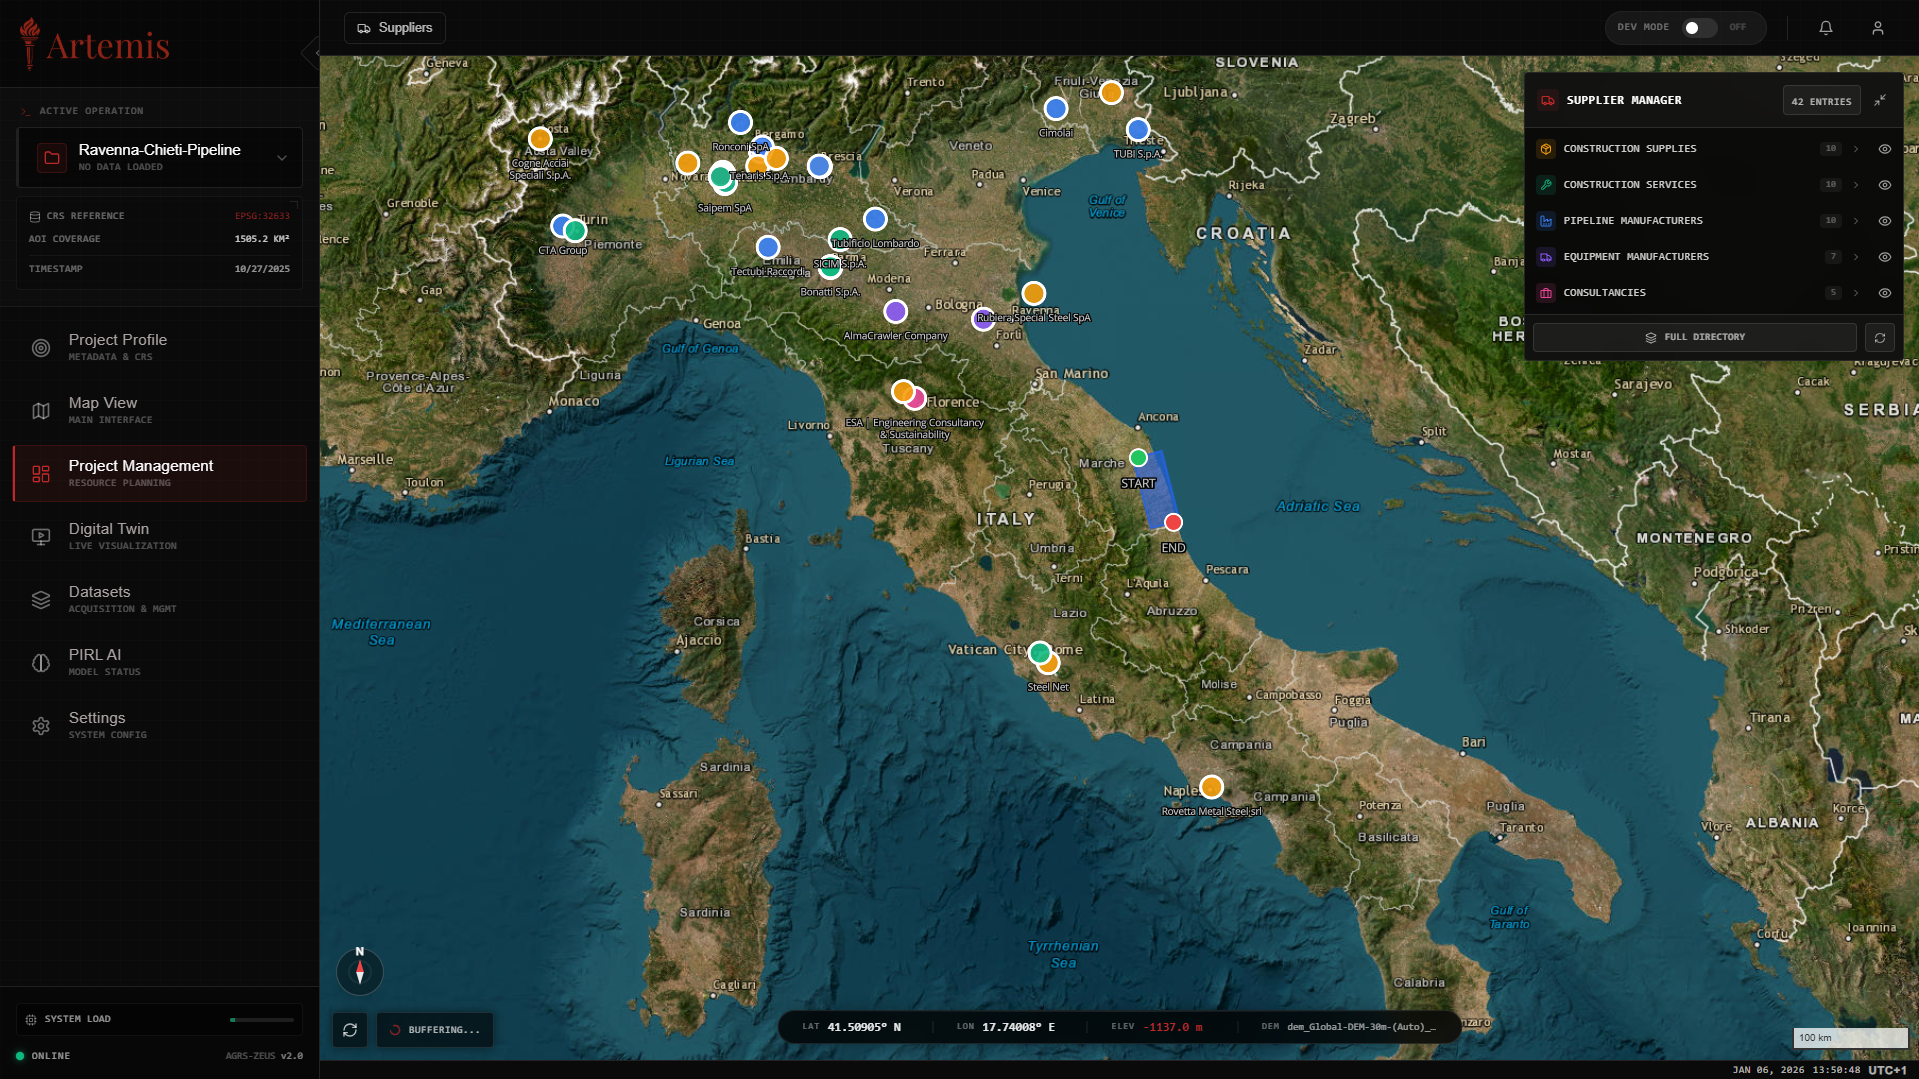
Task: Open the user profile icon
Action: [x=1877, y=28]
